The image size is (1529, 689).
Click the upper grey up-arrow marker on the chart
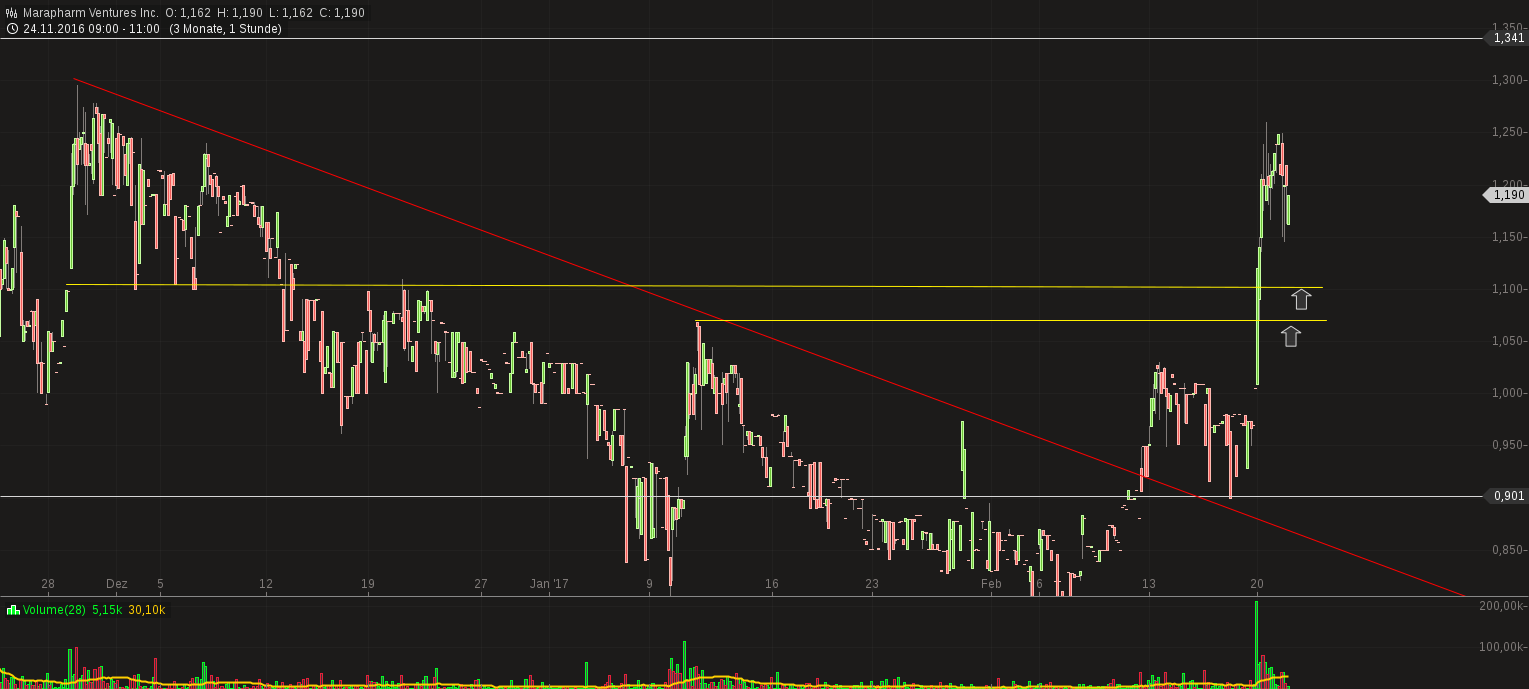click(1301, 297)
